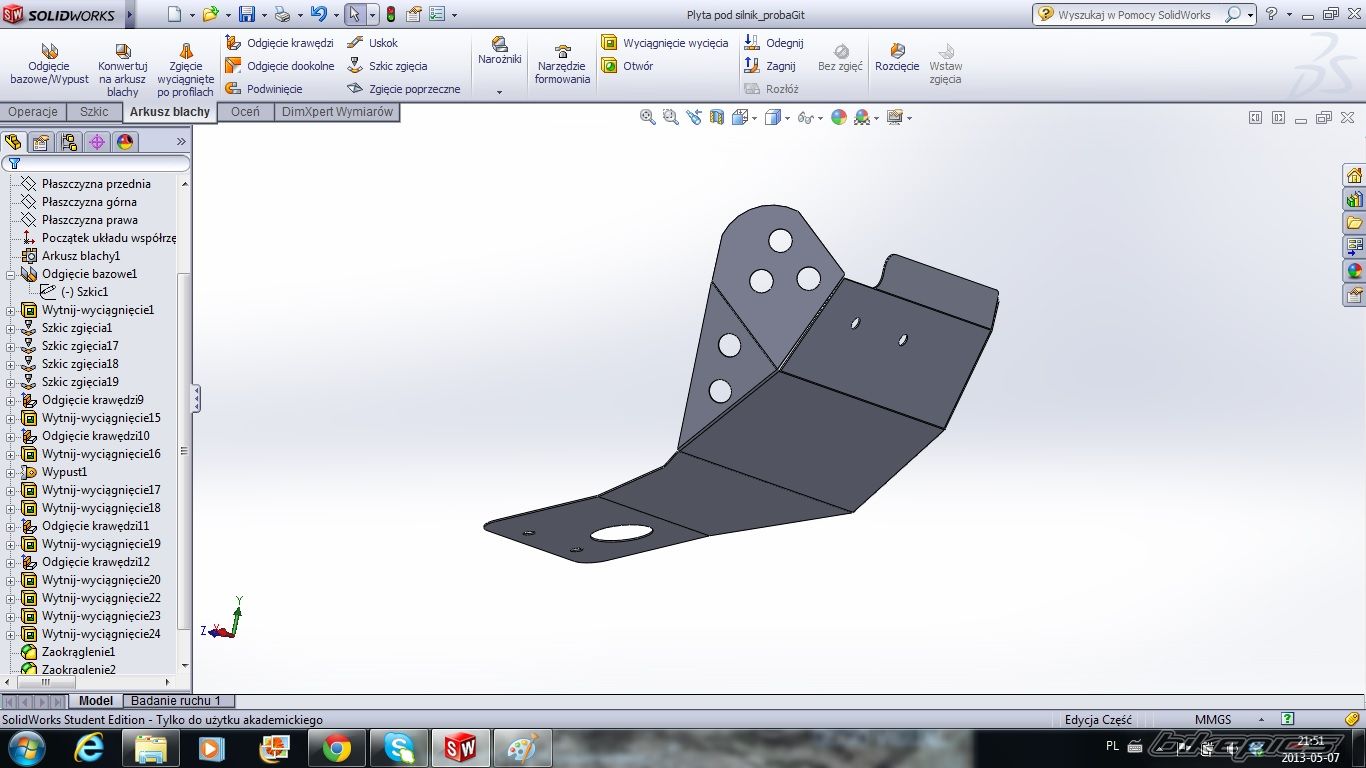Viewport: 1366px width, 768px height.
Task: Open the DimXpertManager tab icon
Action: (97, 142)
